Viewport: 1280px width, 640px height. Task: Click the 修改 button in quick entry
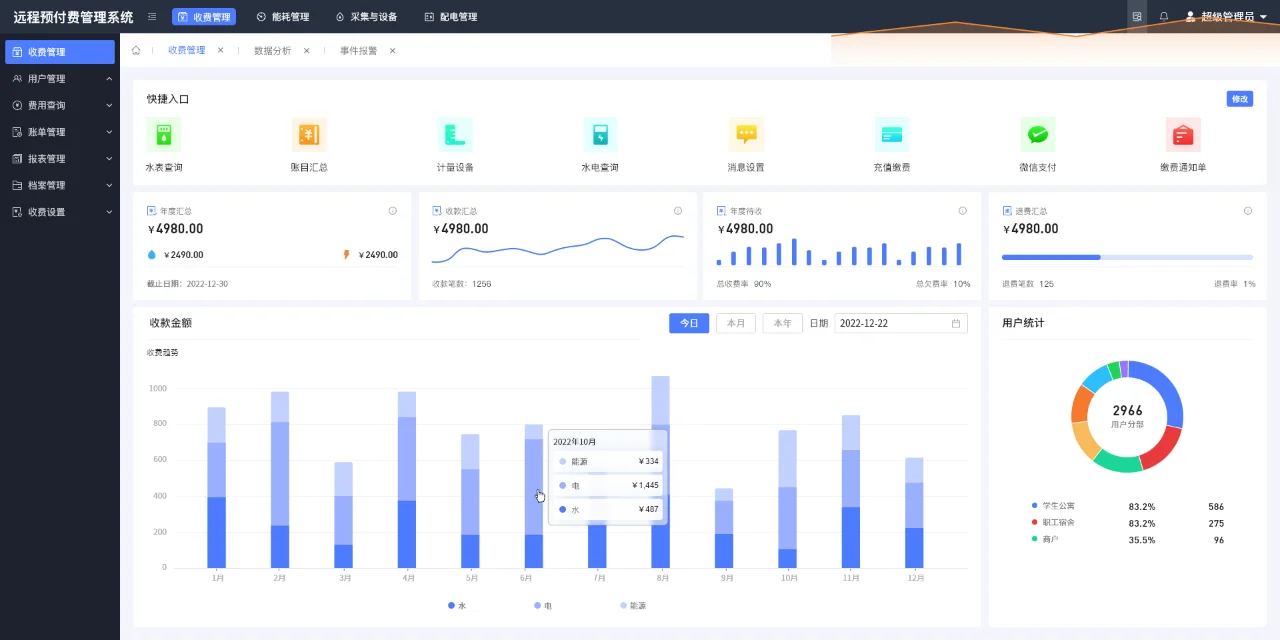pyautogui.click(x=1239, y=98)
